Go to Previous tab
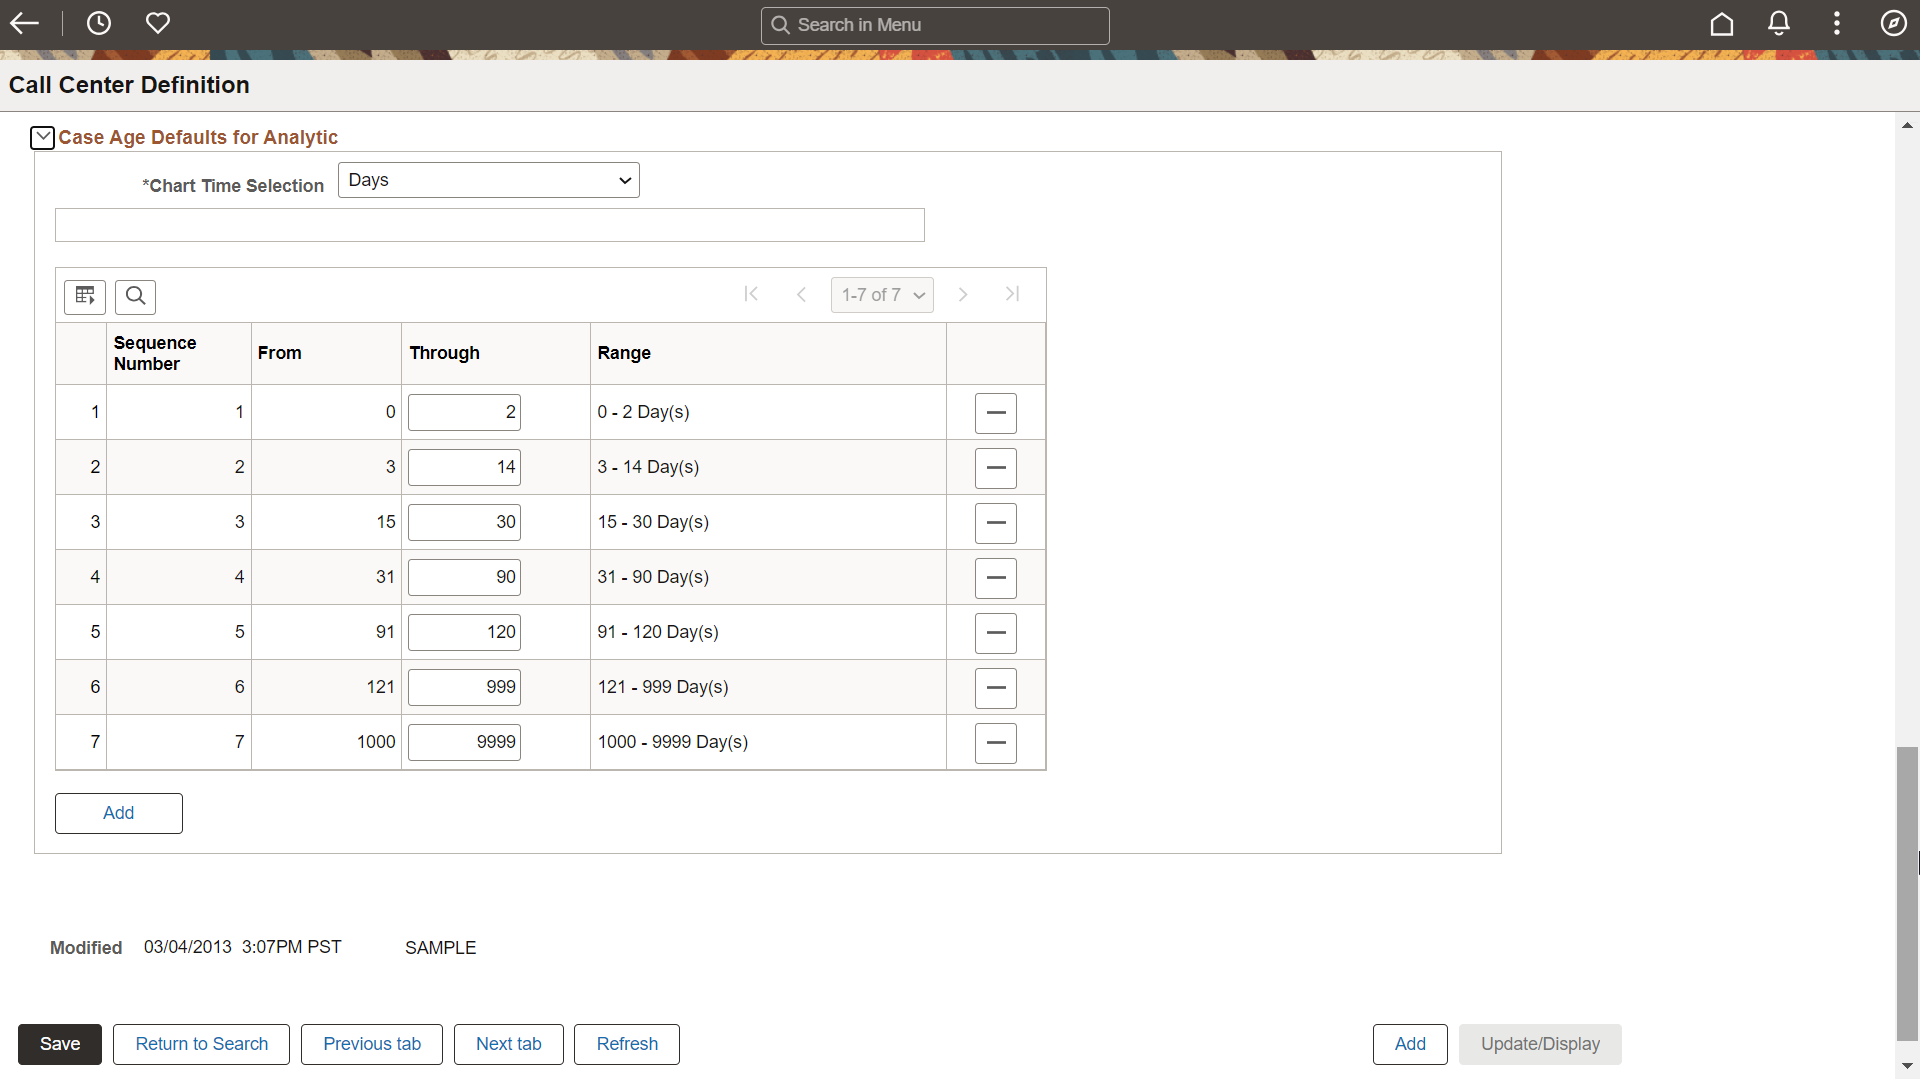The height and width of the screenshot is (1080, 1920). pyautogui.click(x=372, y=1044)
